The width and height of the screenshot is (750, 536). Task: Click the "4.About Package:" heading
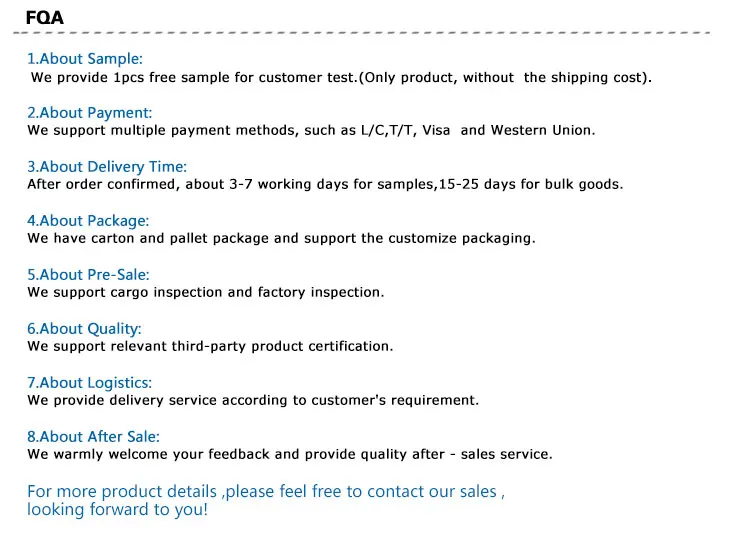[88, 221]
